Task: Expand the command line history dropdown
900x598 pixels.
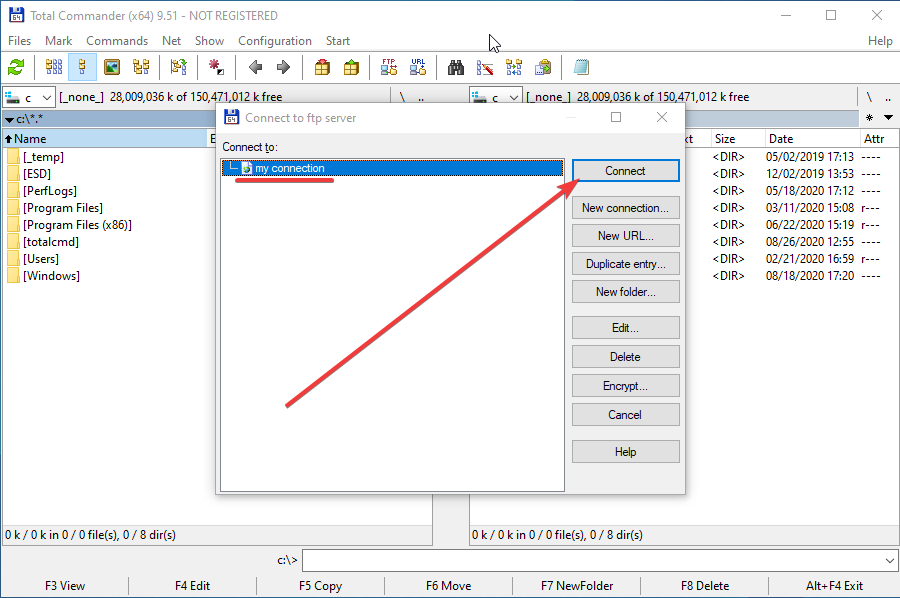Action: click(889, 561)
